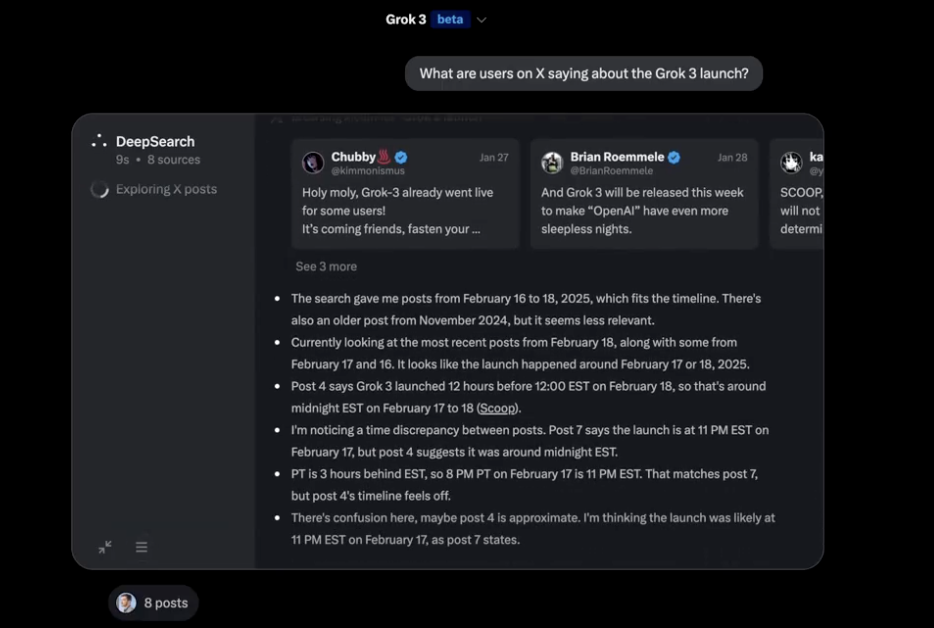Select the user's question bubble

click(x=583, y=73)
